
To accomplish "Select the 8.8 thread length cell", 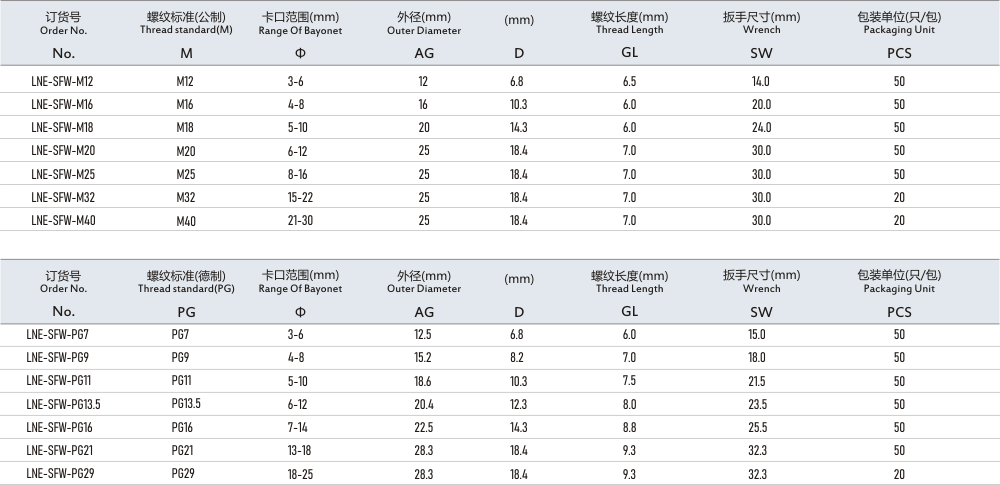I will 629,427.
